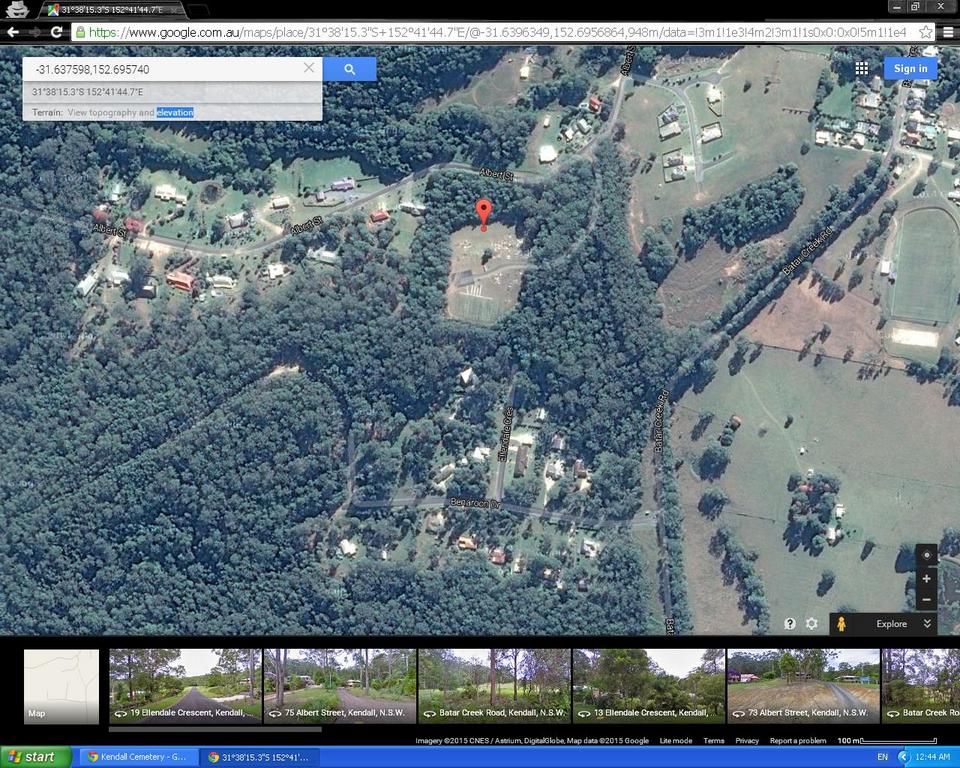Click the red location pin marker

coord(484,214)
